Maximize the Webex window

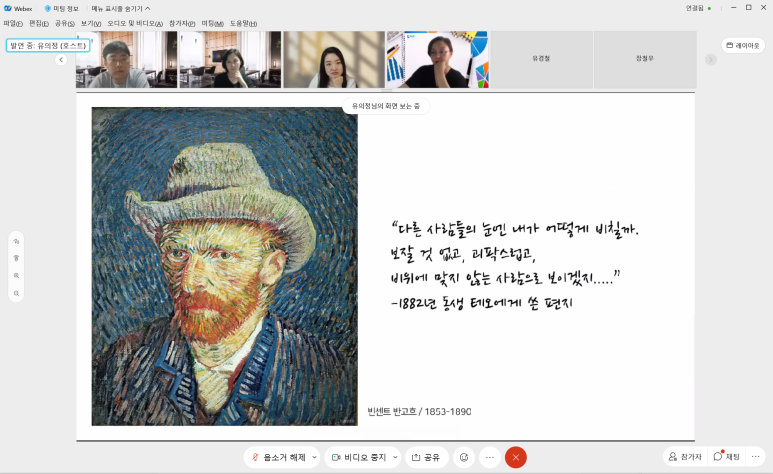[x=748, y=8]
